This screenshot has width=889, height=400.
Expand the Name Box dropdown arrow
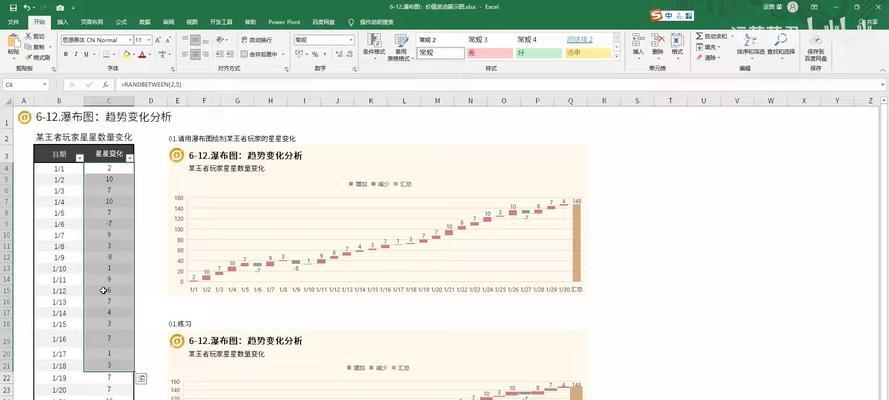pyautogui.click(x=45, y=84)
